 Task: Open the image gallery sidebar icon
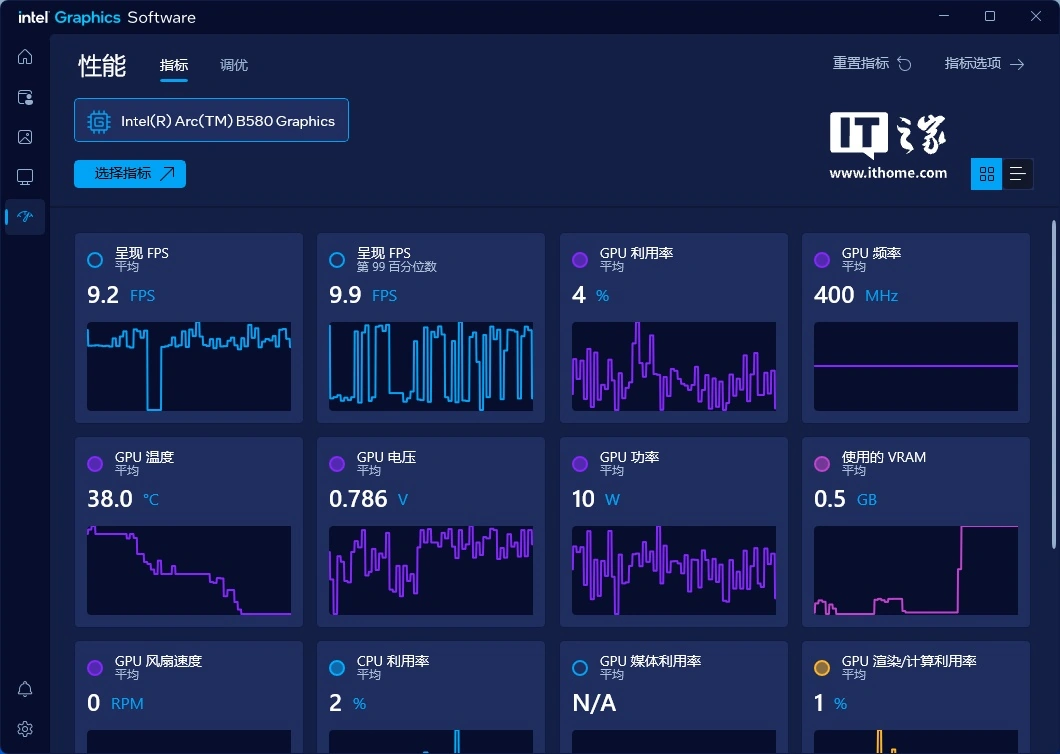25,137
